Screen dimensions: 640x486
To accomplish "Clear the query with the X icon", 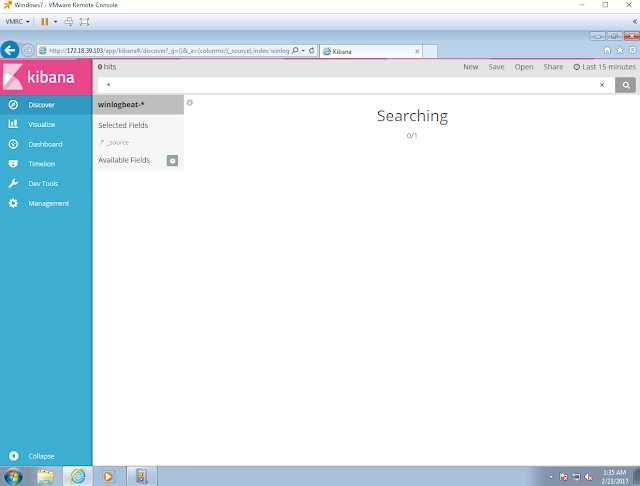I will point(602,85).
